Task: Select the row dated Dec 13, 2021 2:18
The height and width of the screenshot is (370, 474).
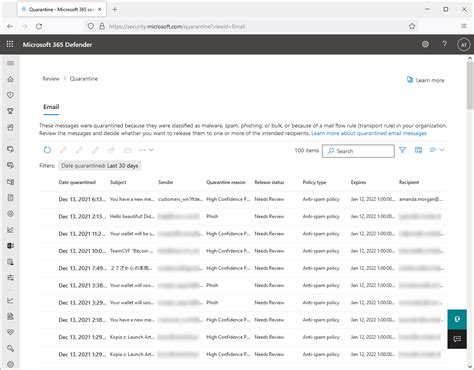Action: 243,320
